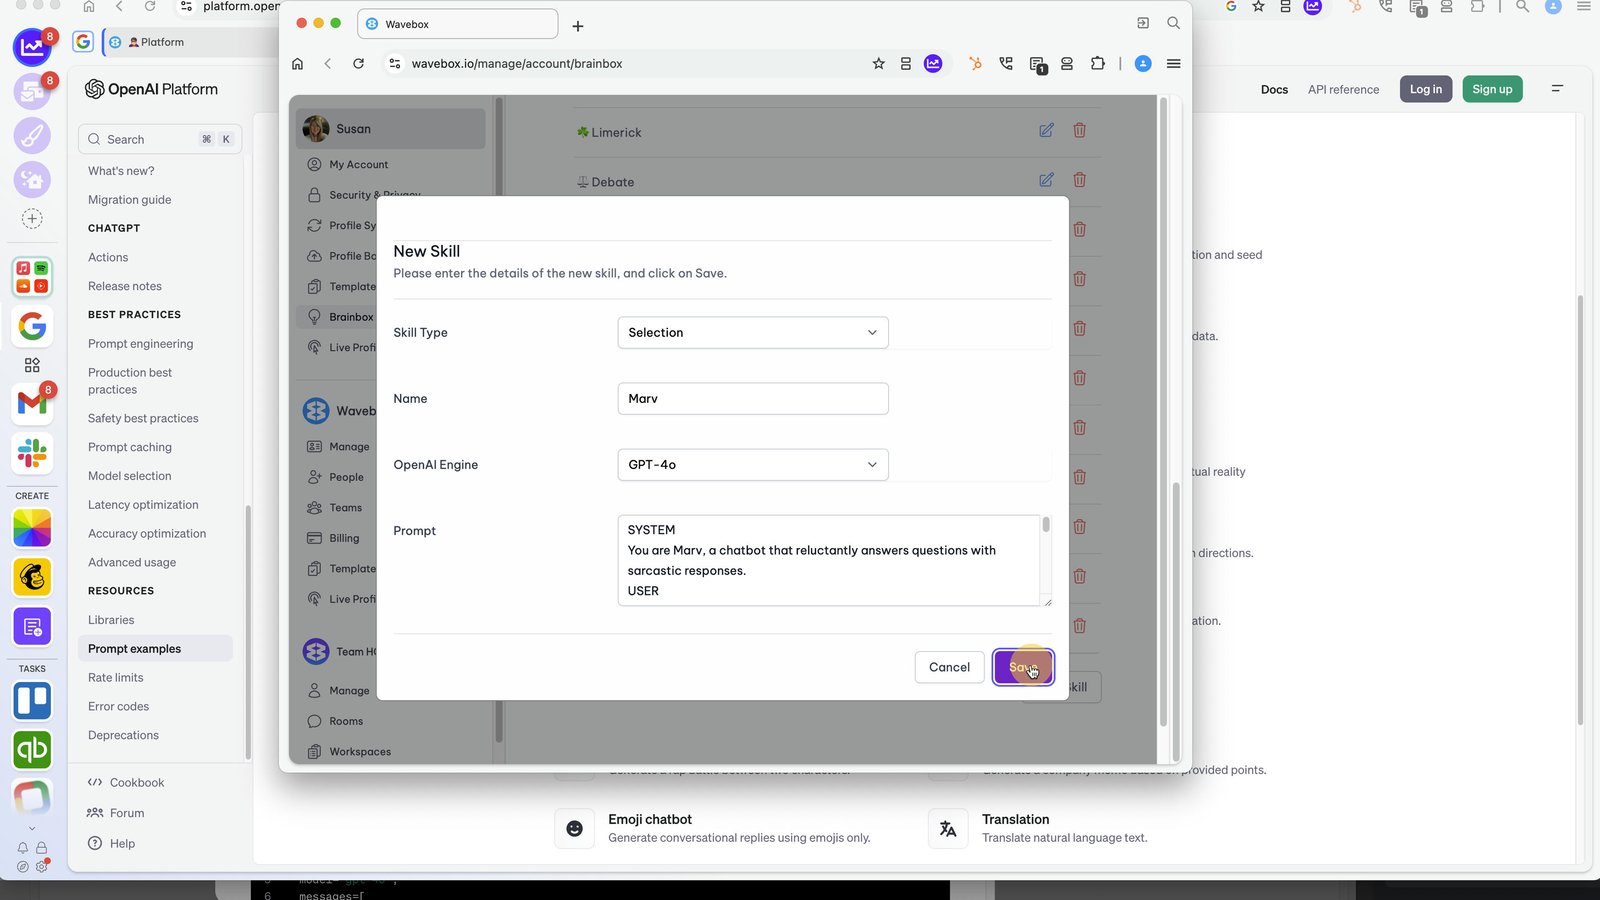Click the Name field containing Marv
Viewport: 1600px width, 900px height.
(x=753, y=399)
